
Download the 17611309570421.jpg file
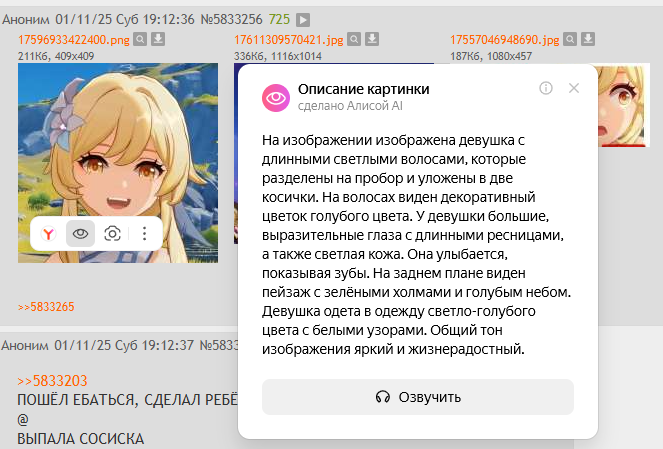(x=372, y=39)
